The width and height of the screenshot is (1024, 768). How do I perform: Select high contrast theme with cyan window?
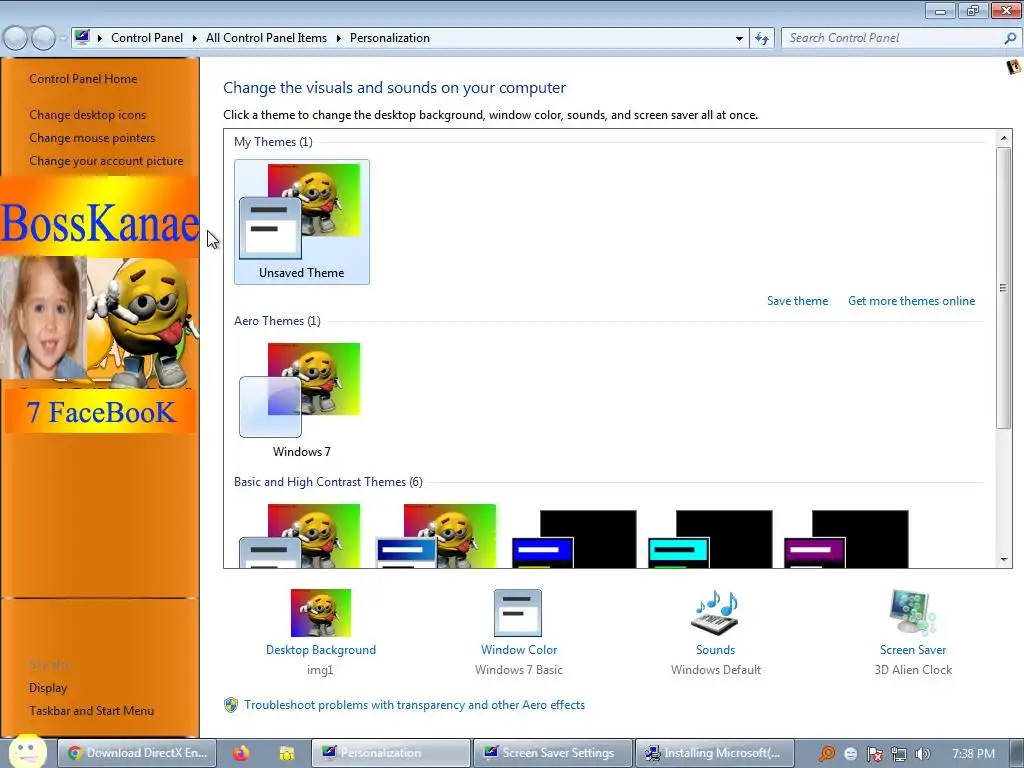coord(710,538)
